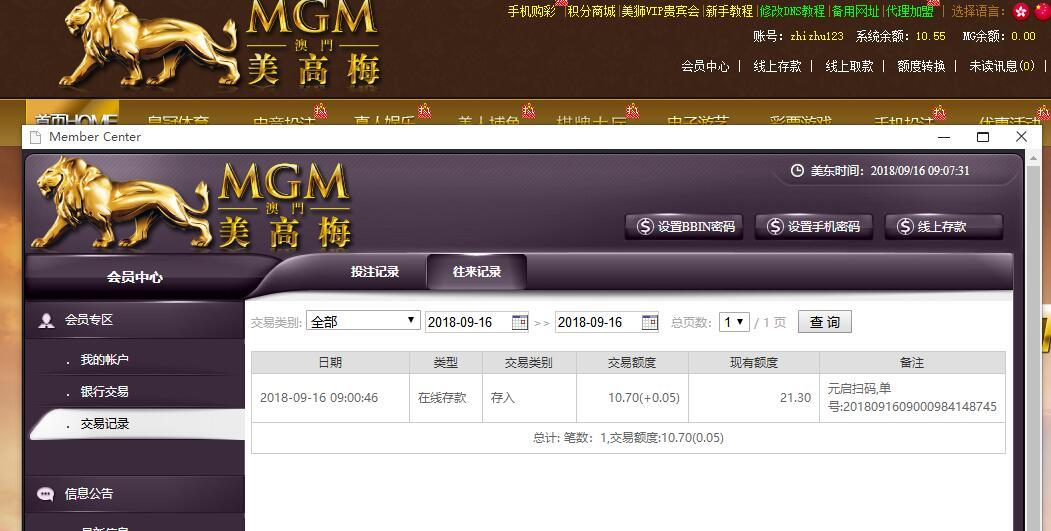Click the 会员专区 user silhouette icon
The height and width of the screenshot is (531, 1051).
(x=46, y=320)
